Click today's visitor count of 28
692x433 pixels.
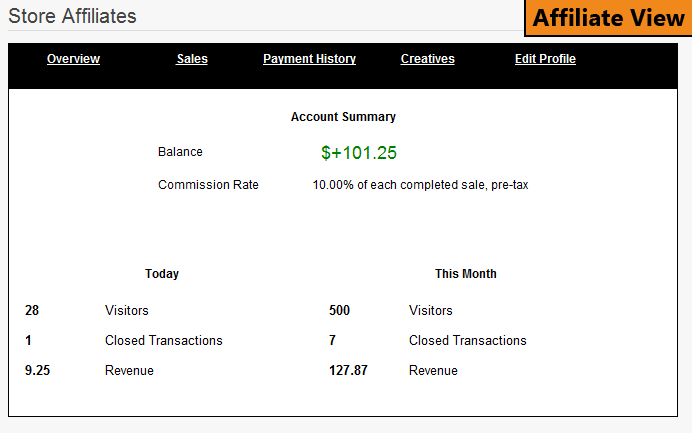coord(32,311)
